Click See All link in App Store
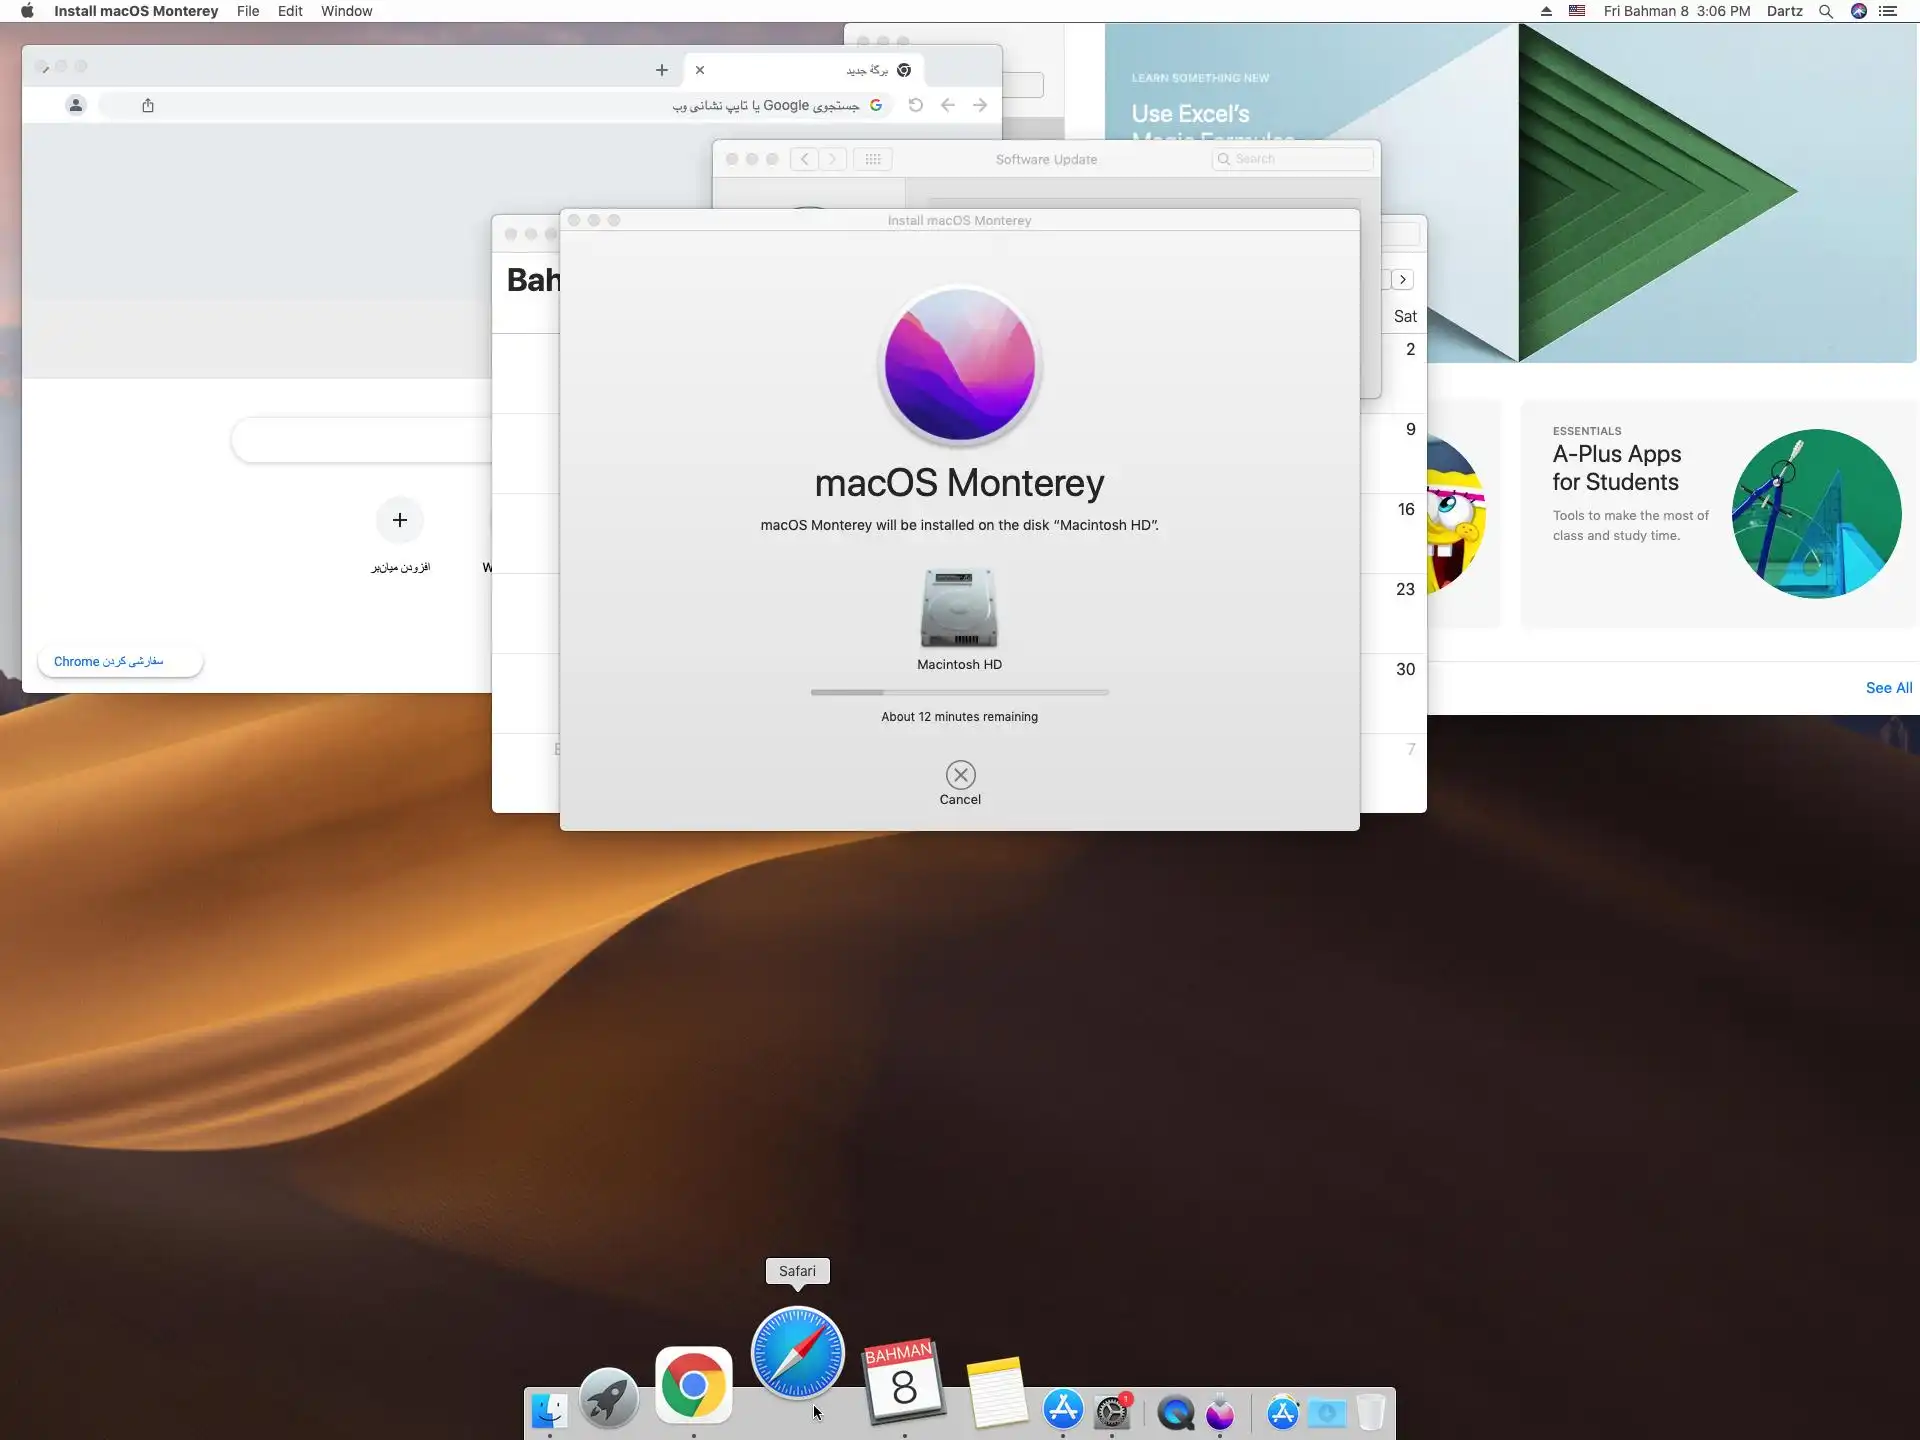1920x1440 pixels. point(1888,688)
